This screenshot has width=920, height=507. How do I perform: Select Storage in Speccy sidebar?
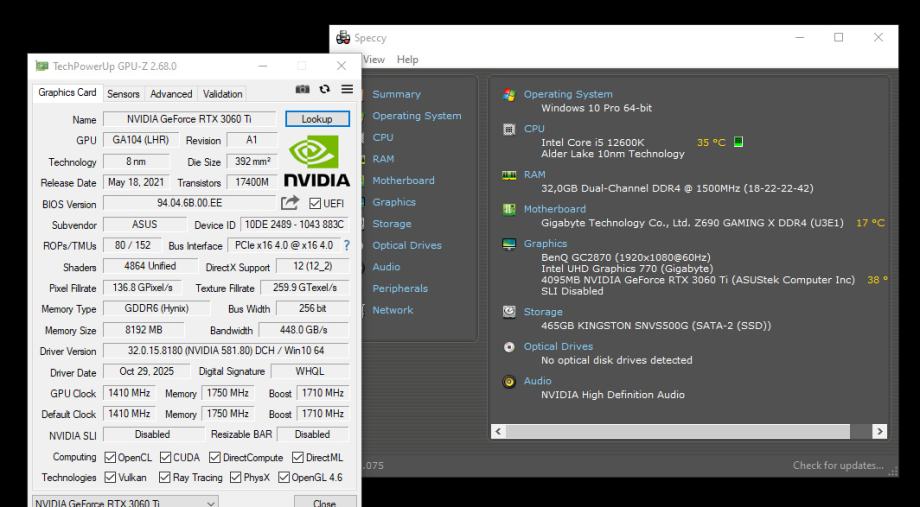pyautogui.click(x=391, y=224)
